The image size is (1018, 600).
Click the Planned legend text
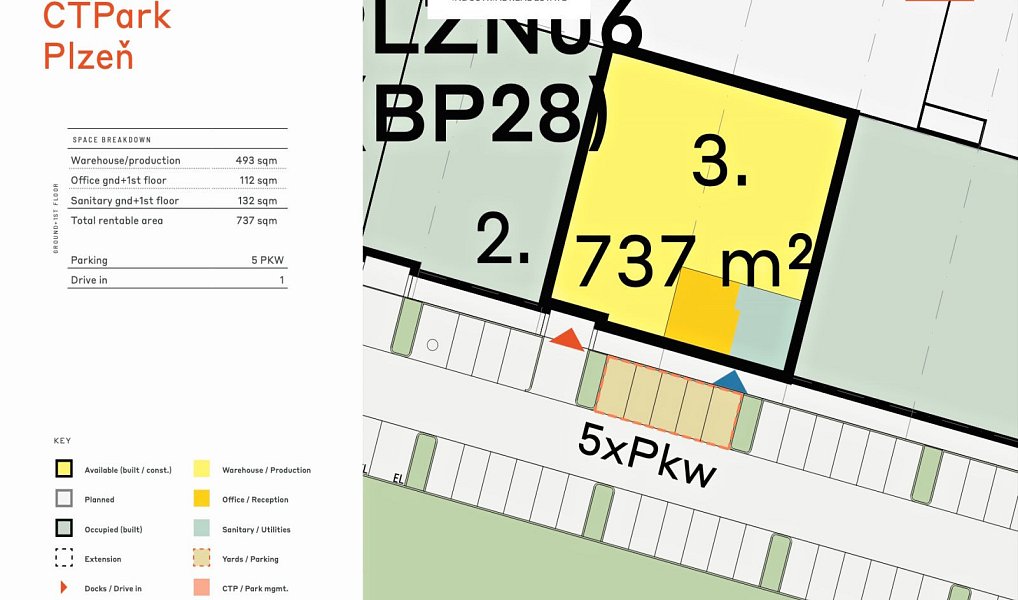point(99,500)
